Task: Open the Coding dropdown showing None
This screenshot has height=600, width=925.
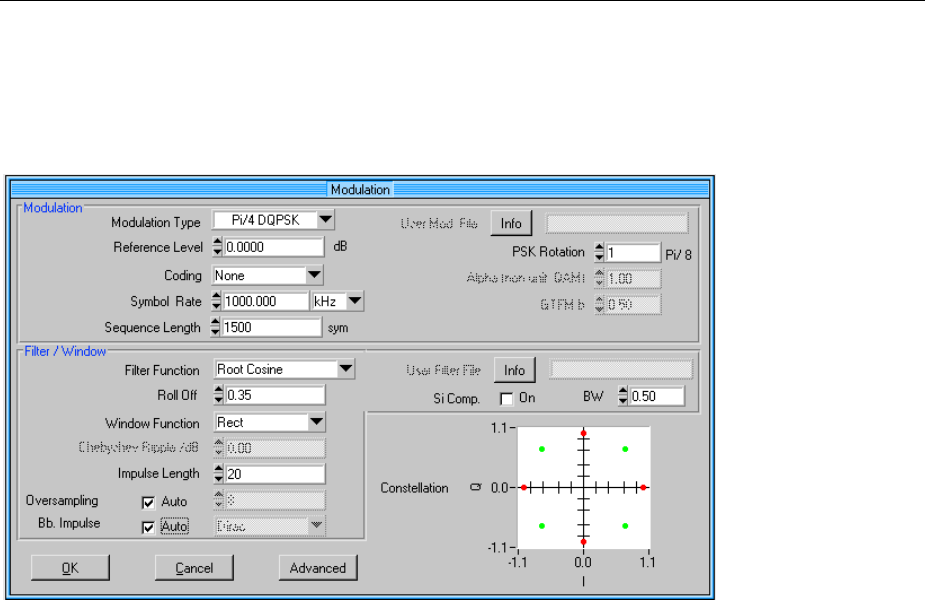Action: click(x=268, y=275)
